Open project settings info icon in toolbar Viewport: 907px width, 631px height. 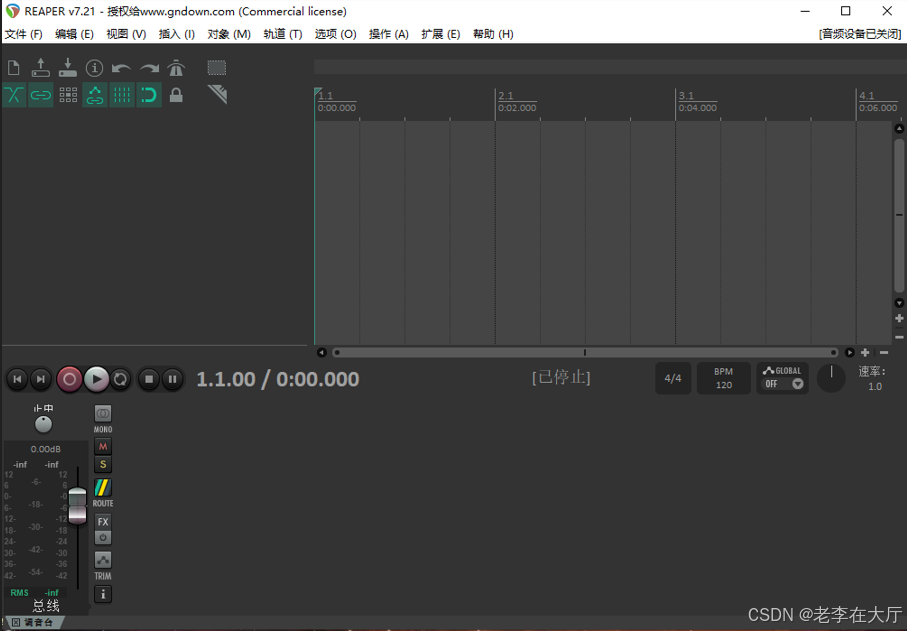click(x=94, y=68)
